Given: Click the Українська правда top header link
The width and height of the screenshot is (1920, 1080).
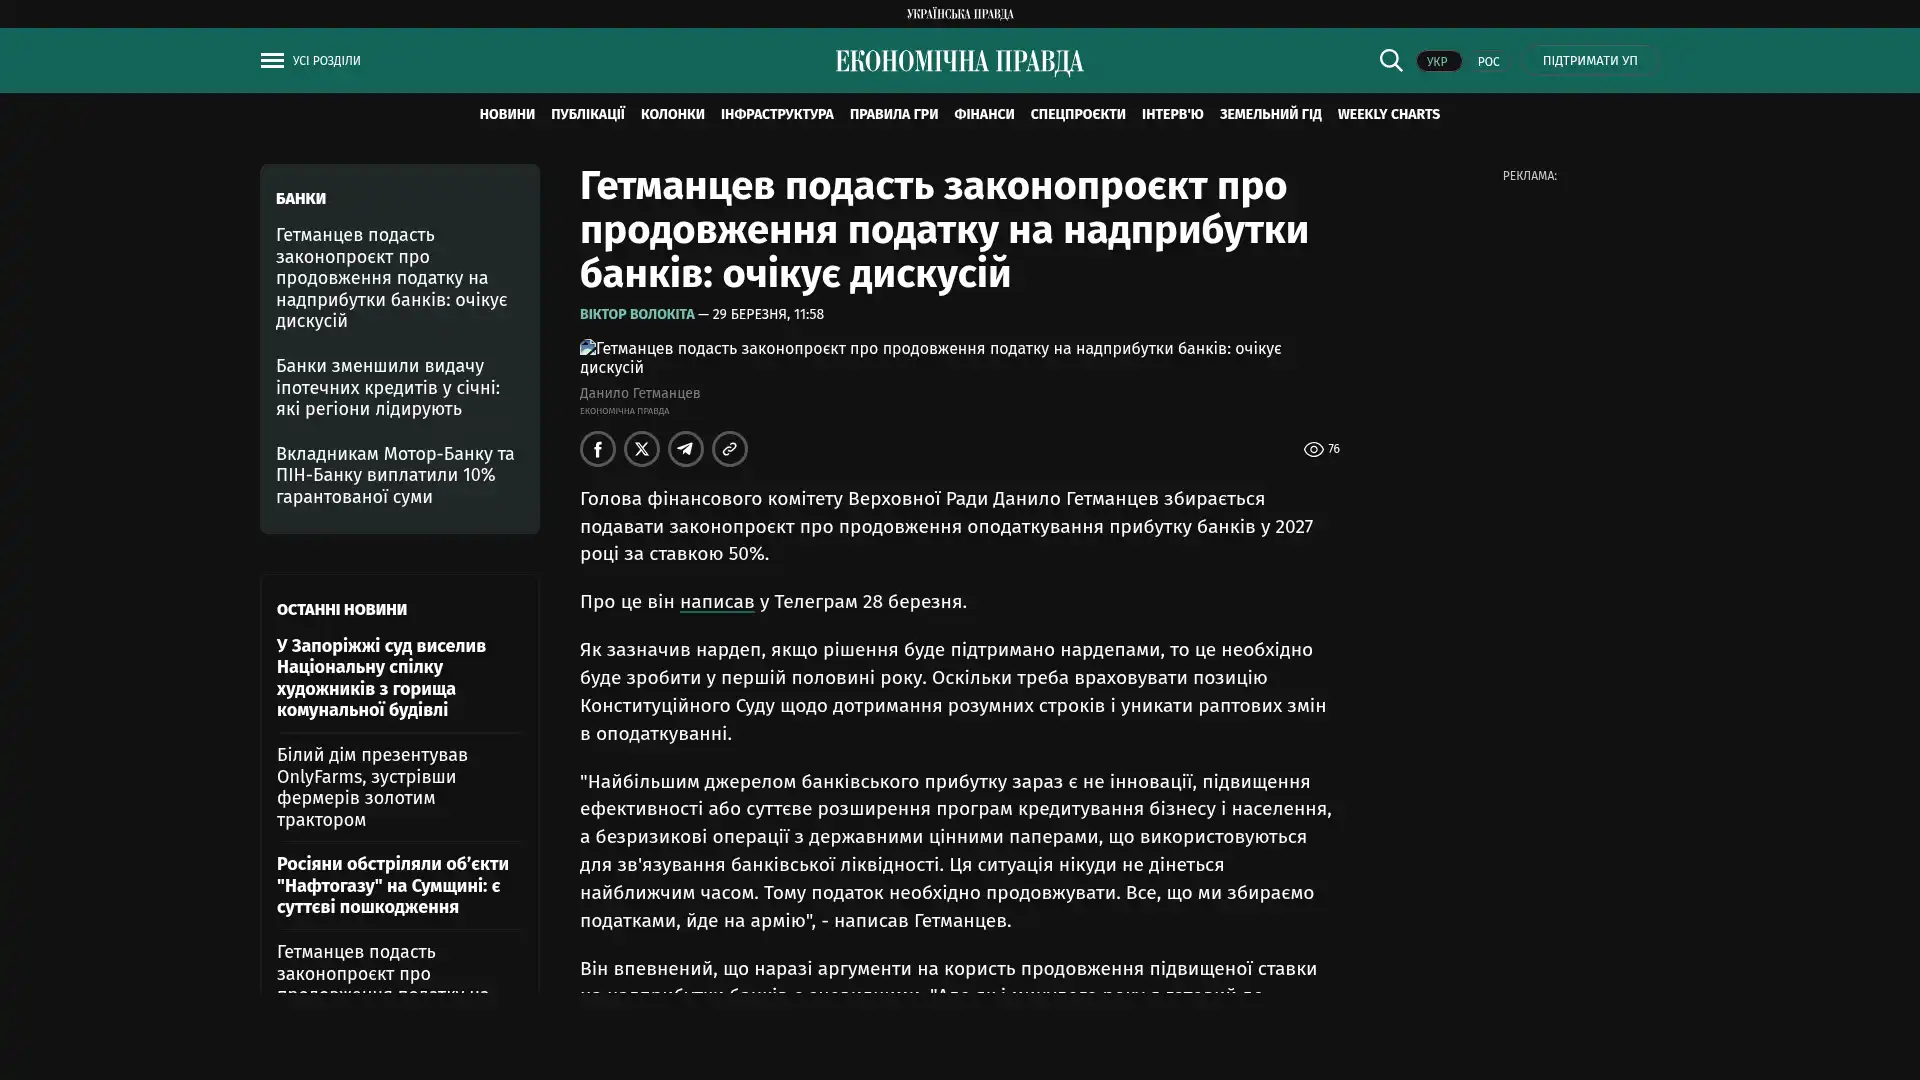Looking at the screenshot, I should [959, 14].
